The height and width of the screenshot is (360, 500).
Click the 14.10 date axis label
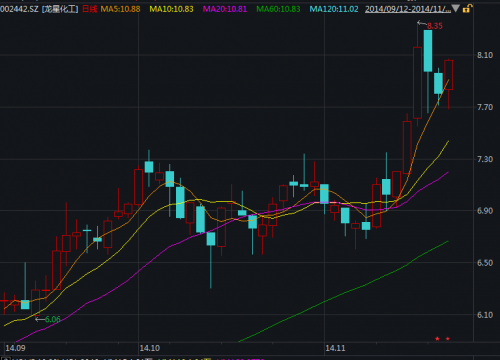click(x=150, y=348)
